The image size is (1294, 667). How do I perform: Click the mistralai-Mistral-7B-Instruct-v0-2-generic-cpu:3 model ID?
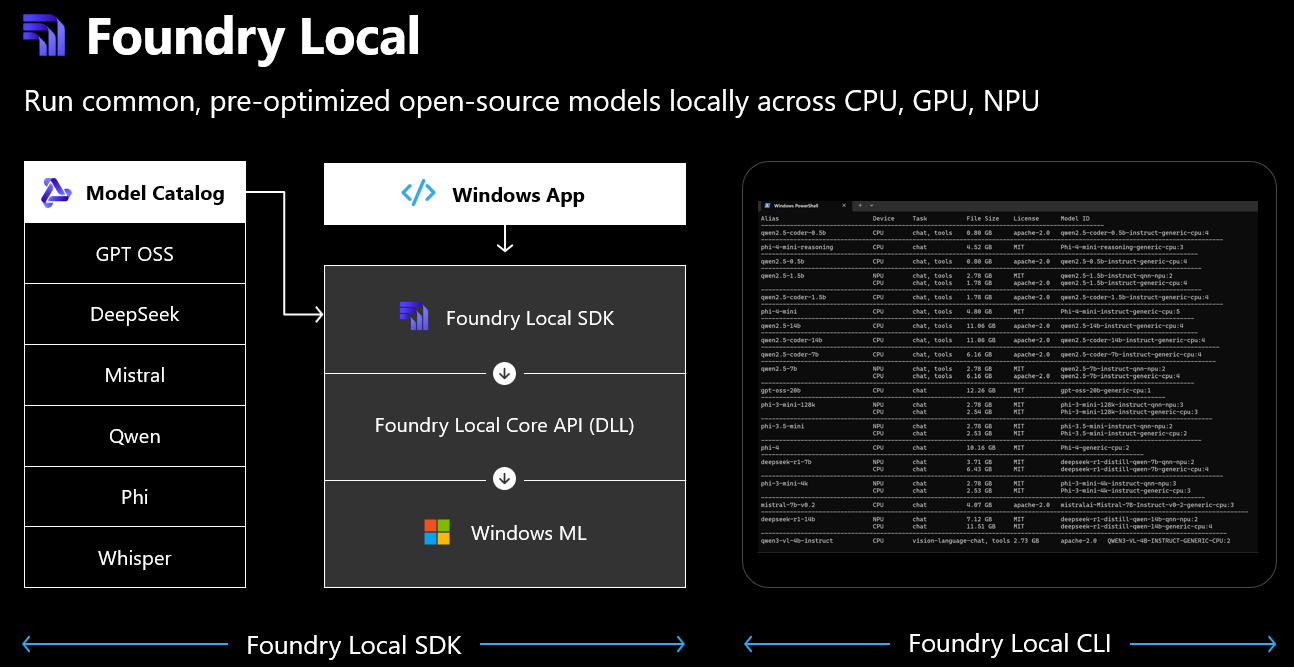click(x=1147, y=505)
